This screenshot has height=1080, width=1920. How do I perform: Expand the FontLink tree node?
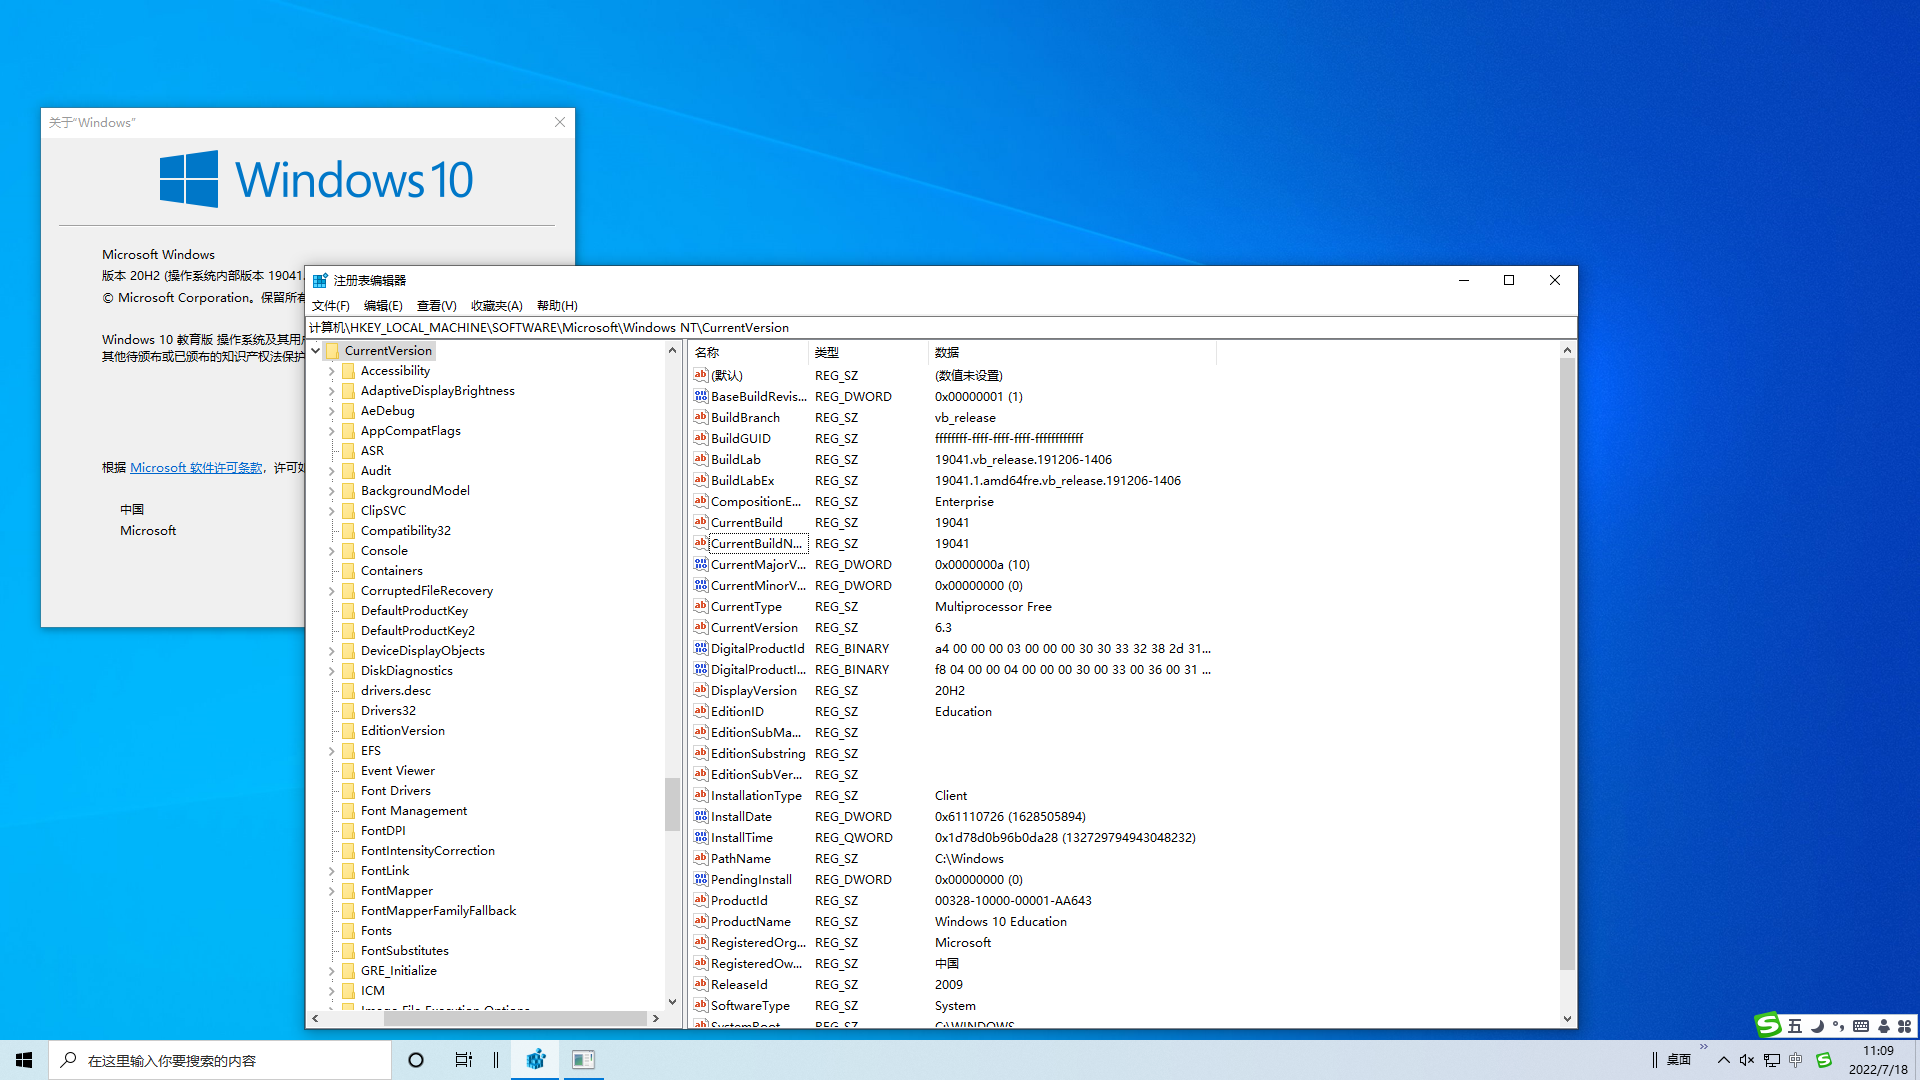click(332, 871)
